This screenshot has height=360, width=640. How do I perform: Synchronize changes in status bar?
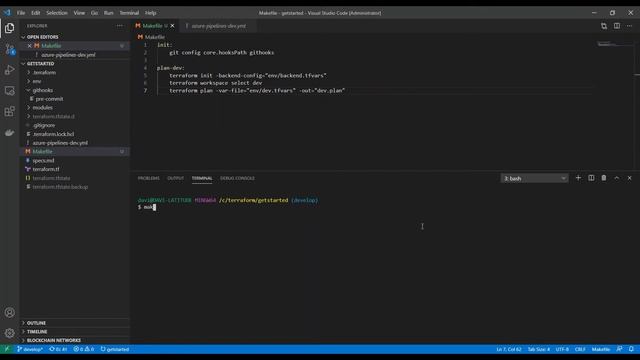coord(58,349)
